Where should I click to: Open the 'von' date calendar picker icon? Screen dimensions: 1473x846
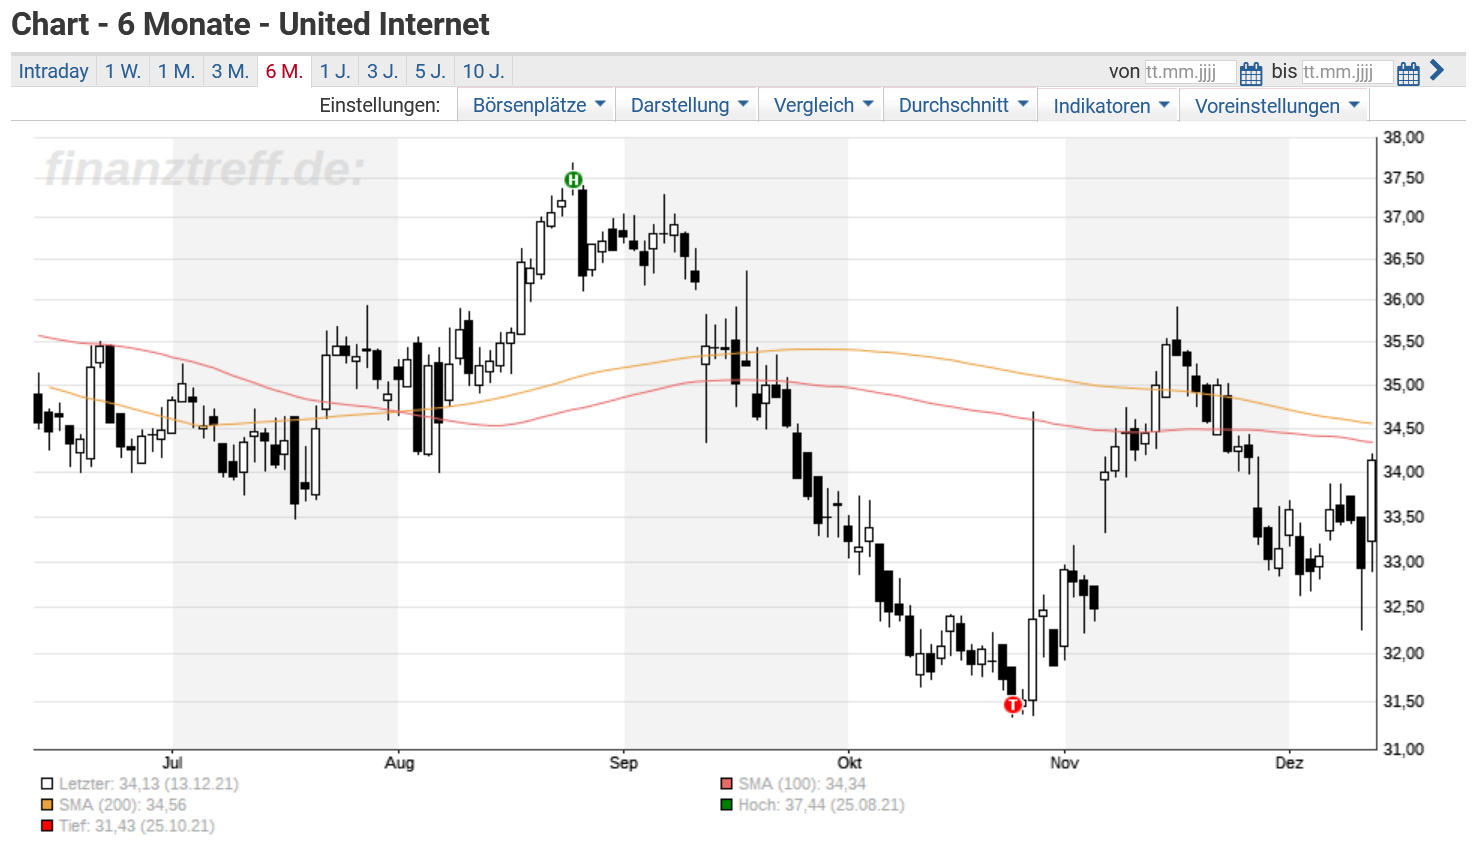click(1250, 73)
